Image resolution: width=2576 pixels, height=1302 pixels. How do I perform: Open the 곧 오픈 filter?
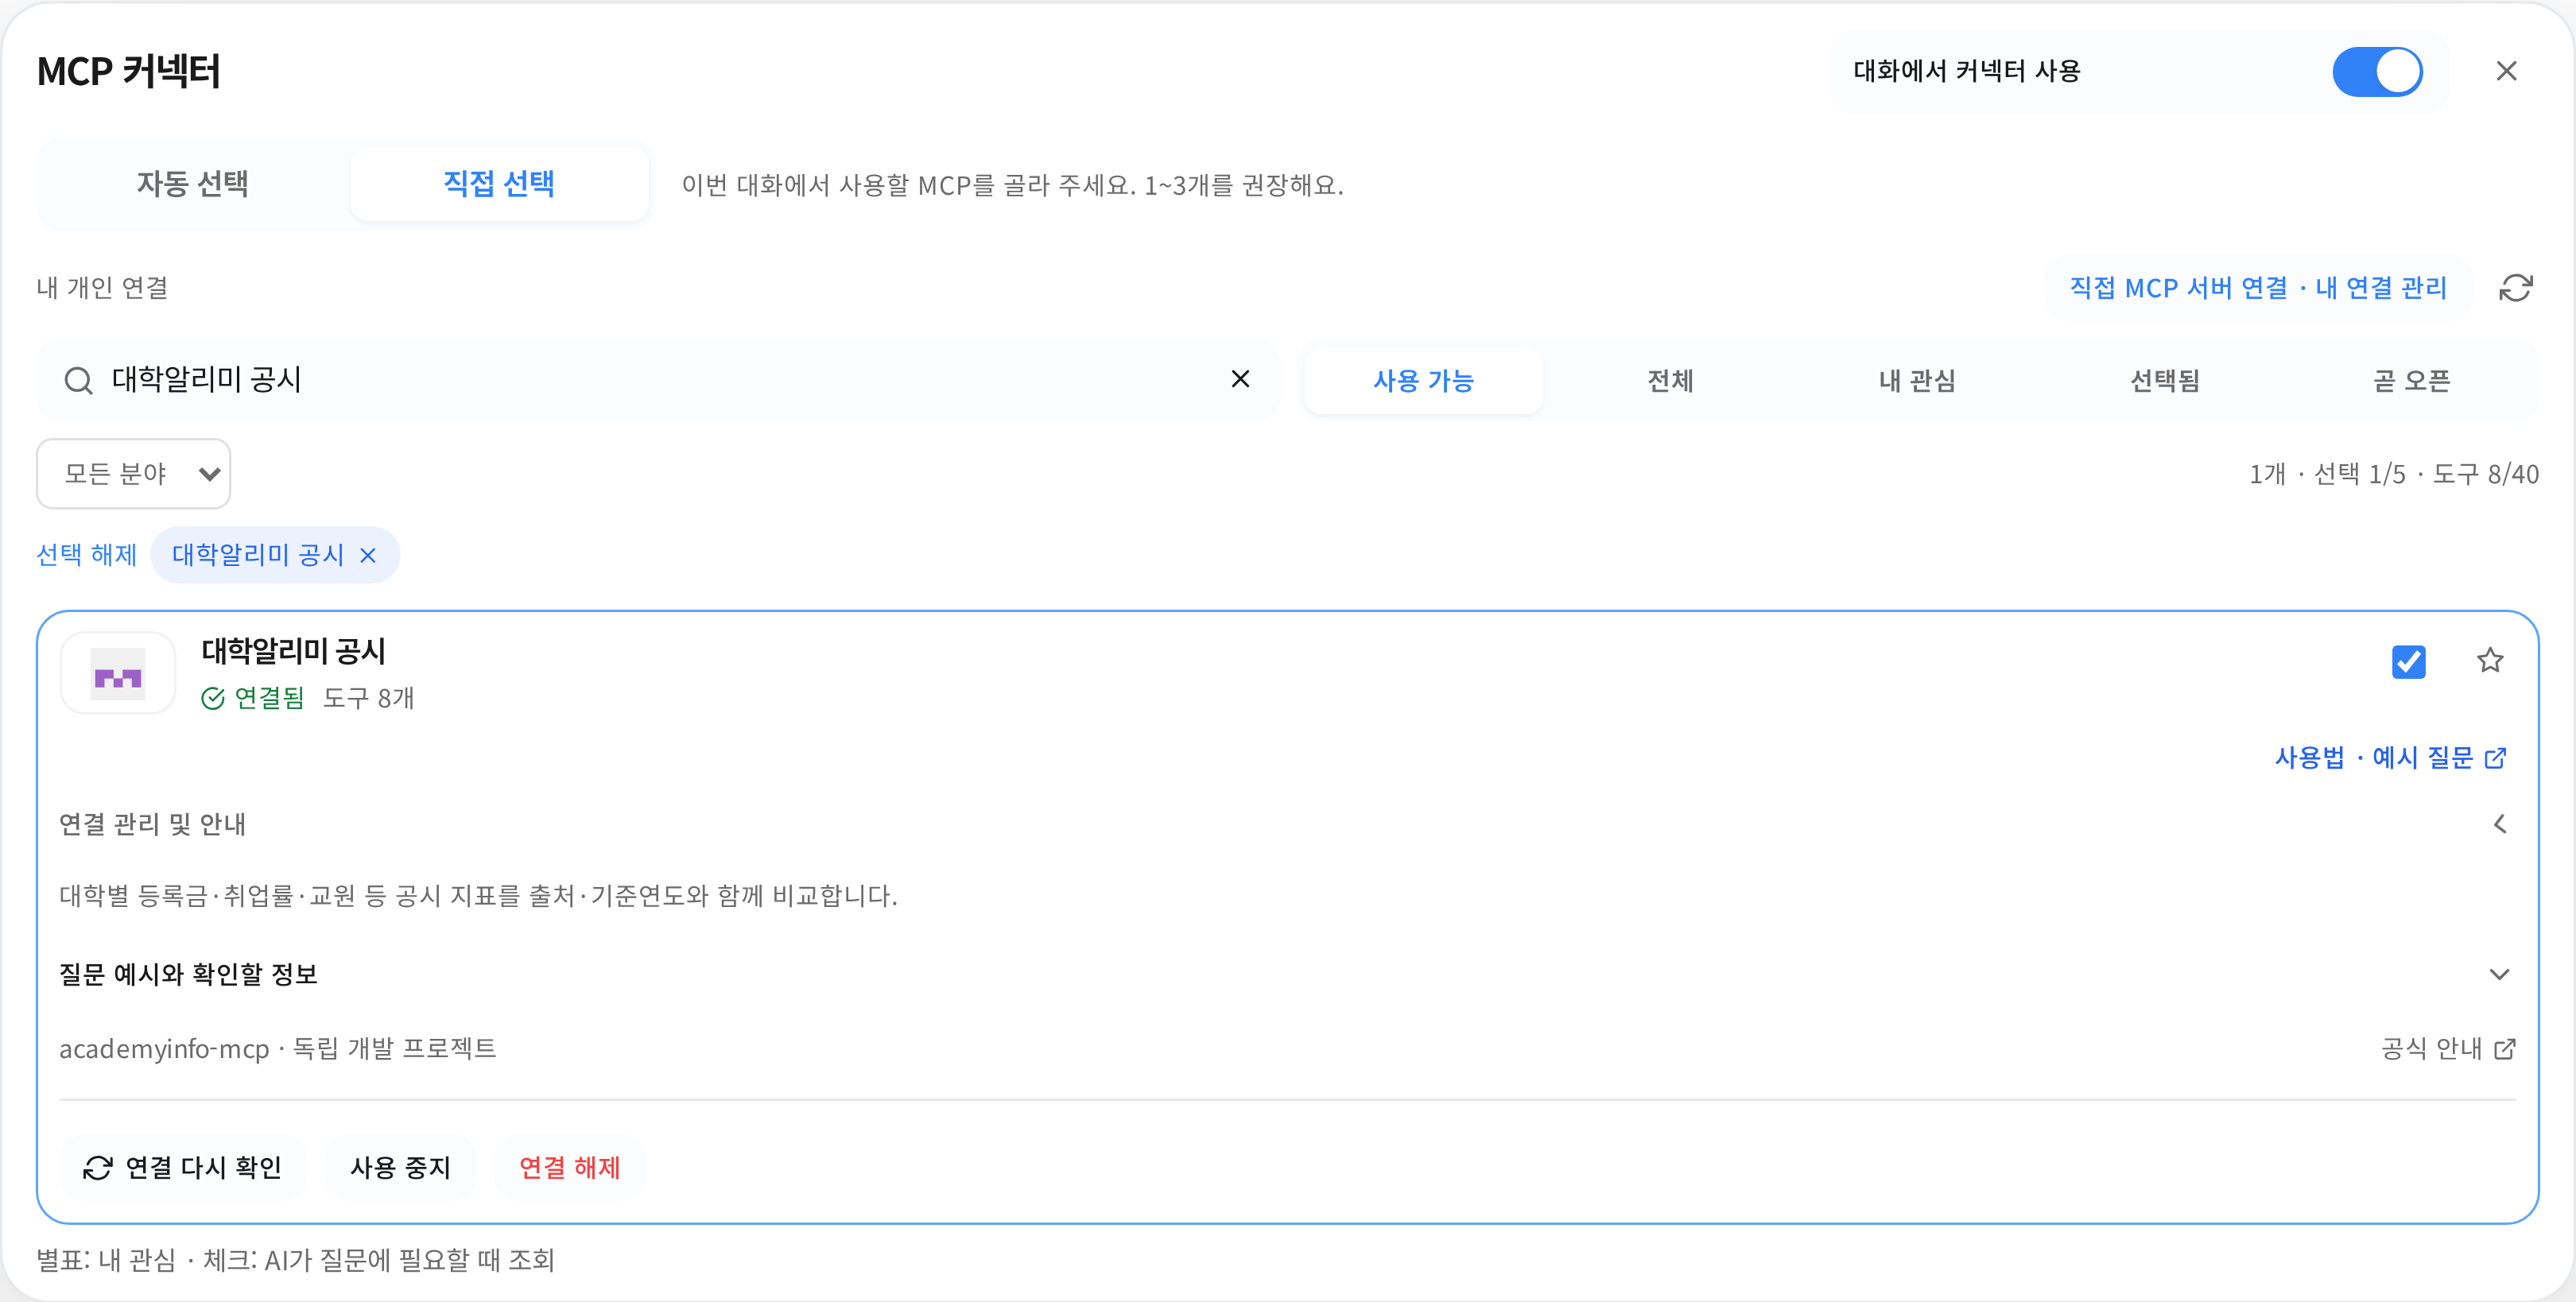click(2411, 381)
